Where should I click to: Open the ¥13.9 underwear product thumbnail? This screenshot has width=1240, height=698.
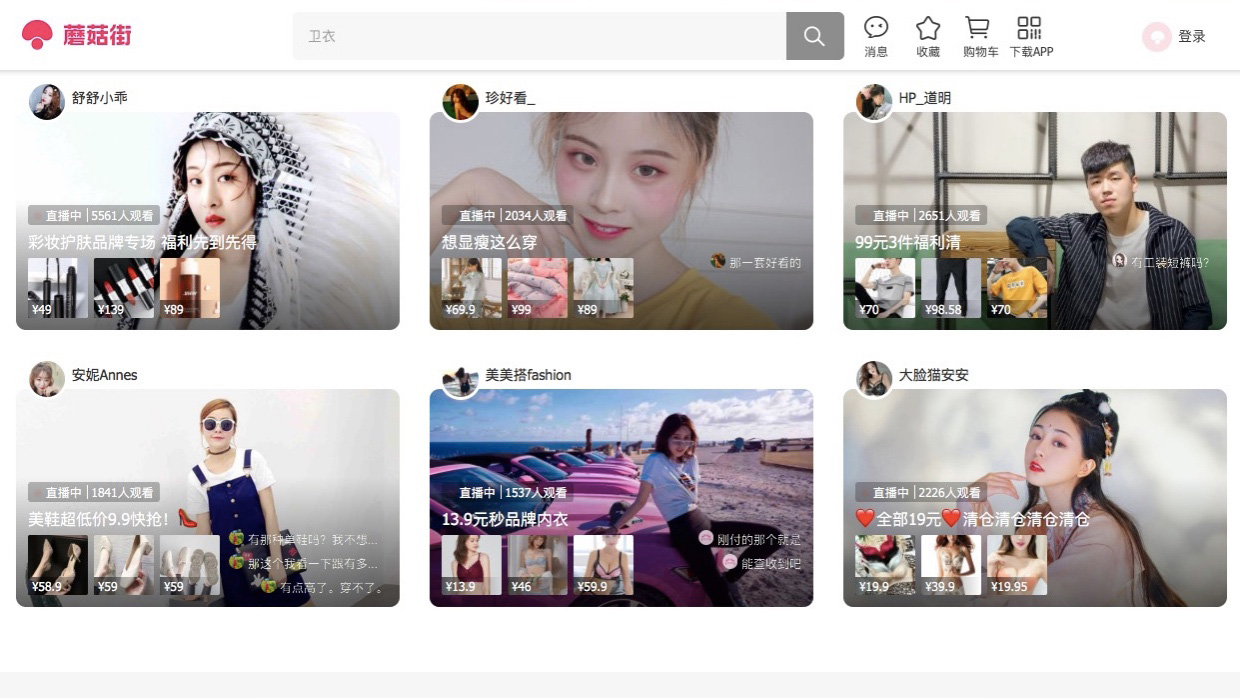coord(471,565)
